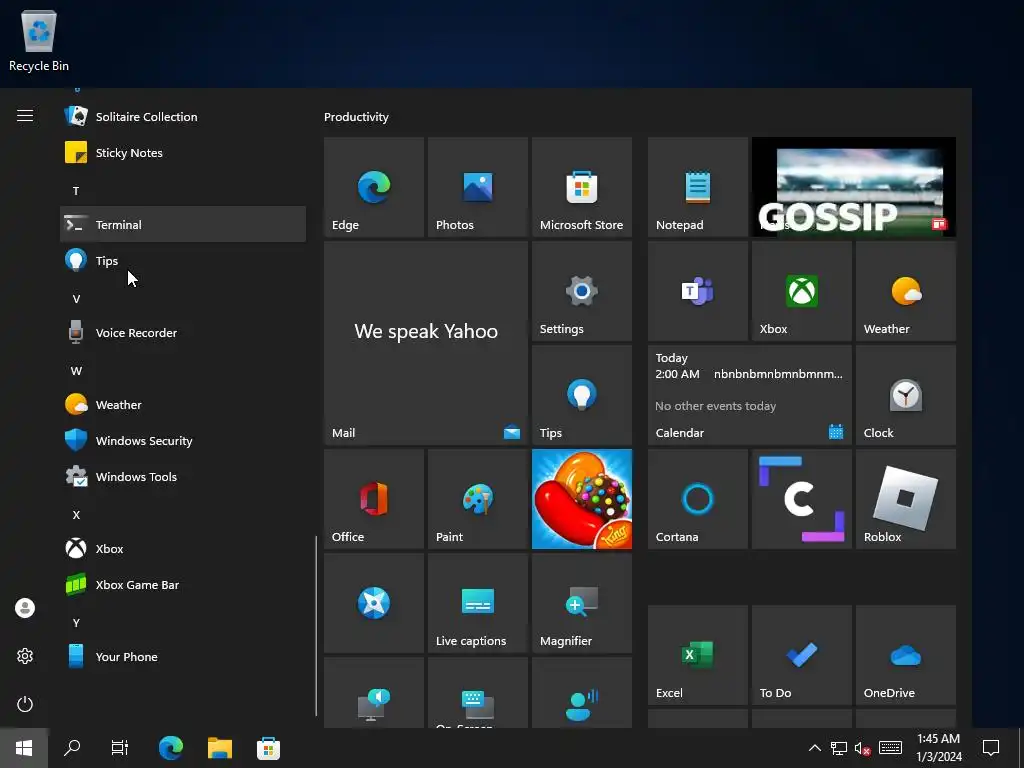Open the Clock tile
1024x768 pixels.
(906, 395)
